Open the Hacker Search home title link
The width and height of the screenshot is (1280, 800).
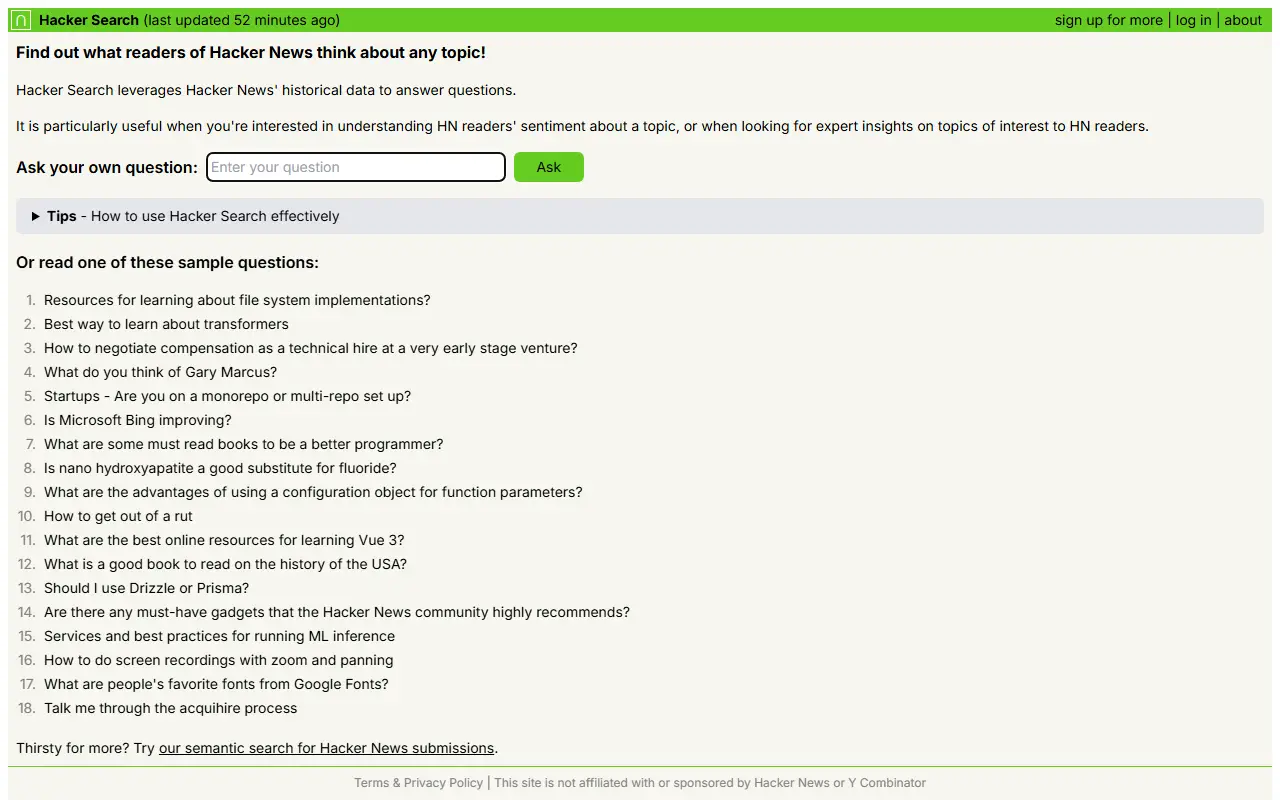[x=89, y=20]
